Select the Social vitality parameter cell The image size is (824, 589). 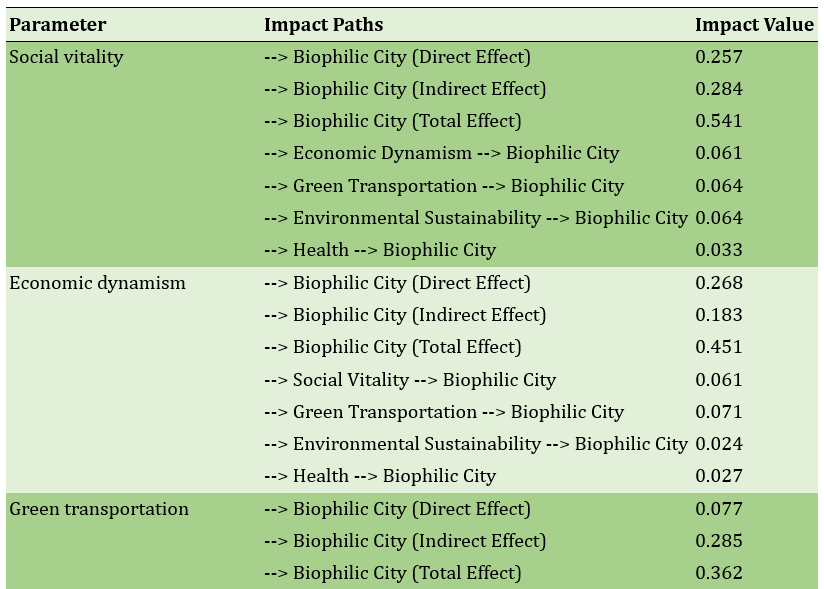(66, 57)
